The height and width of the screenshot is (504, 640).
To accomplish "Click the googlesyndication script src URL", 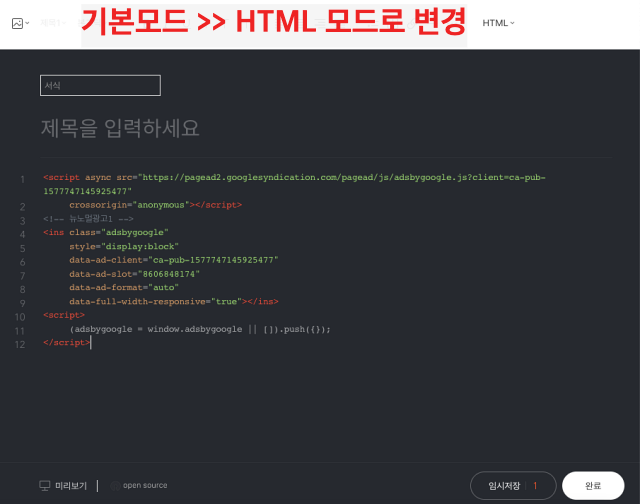I will click(344, 178).
